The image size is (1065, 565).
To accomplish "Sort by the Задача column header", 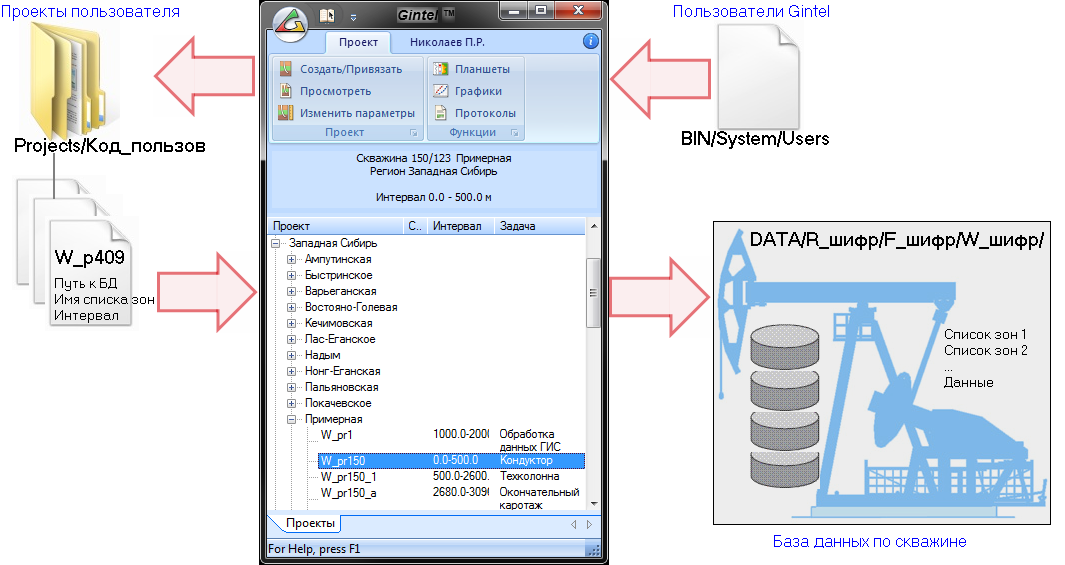I will [x=539, y=226].
